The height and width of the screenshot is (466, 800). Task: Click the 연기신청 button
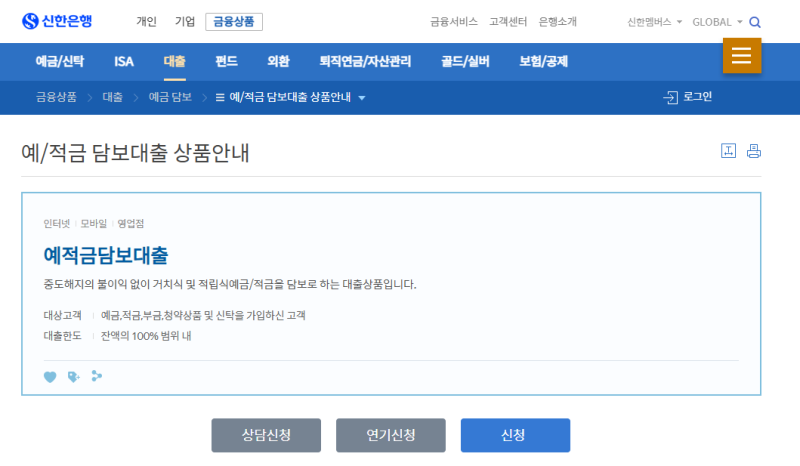coord(391,435)
